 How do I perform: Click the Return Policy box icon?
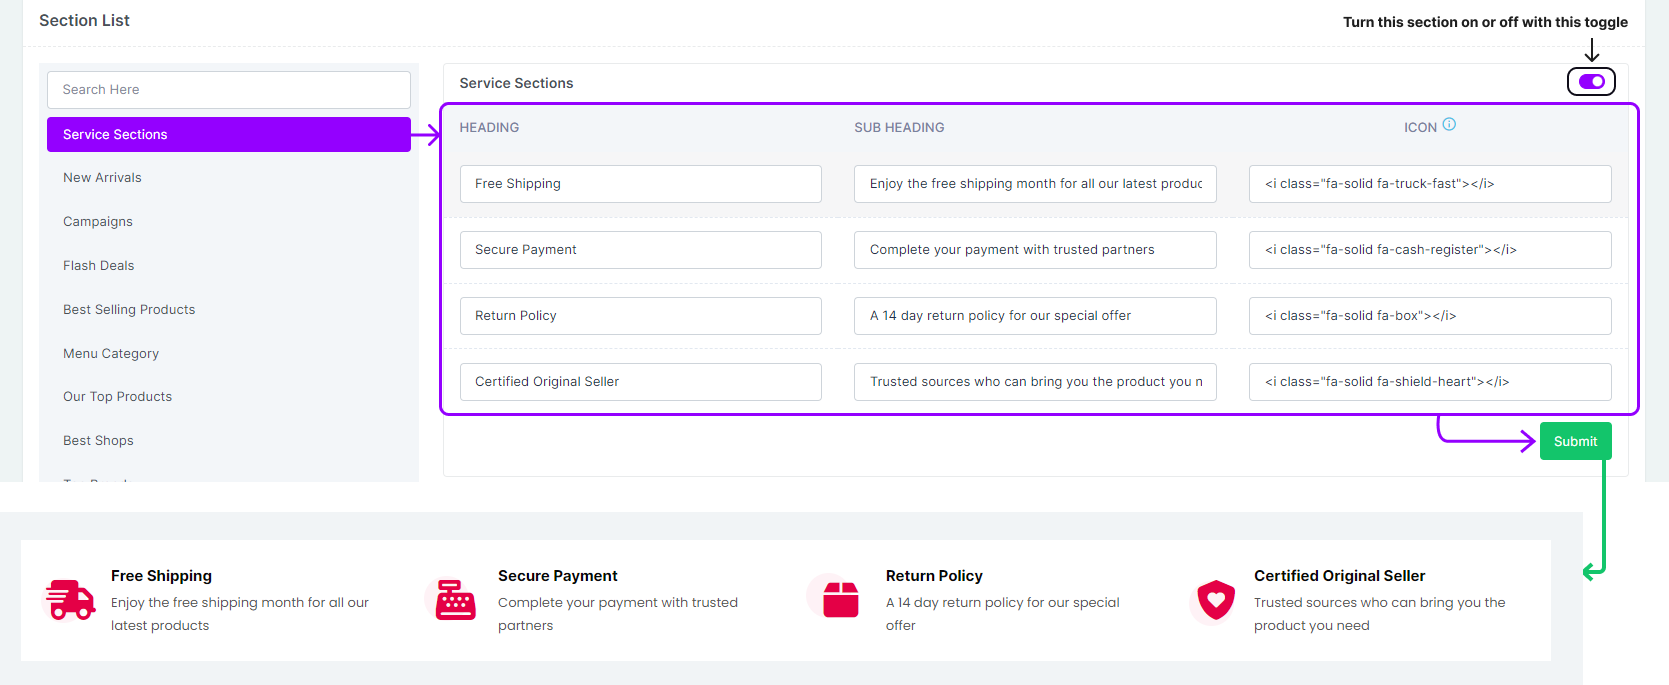(x=841, y=600)
